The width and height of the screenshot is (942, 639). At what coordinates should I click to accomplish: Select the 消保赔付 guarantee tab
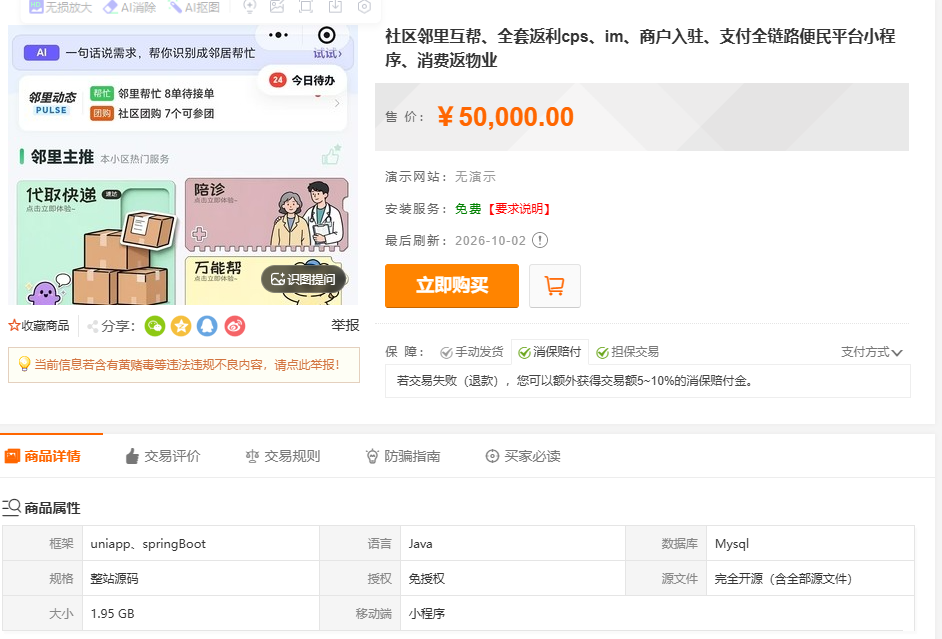[550, 352]
